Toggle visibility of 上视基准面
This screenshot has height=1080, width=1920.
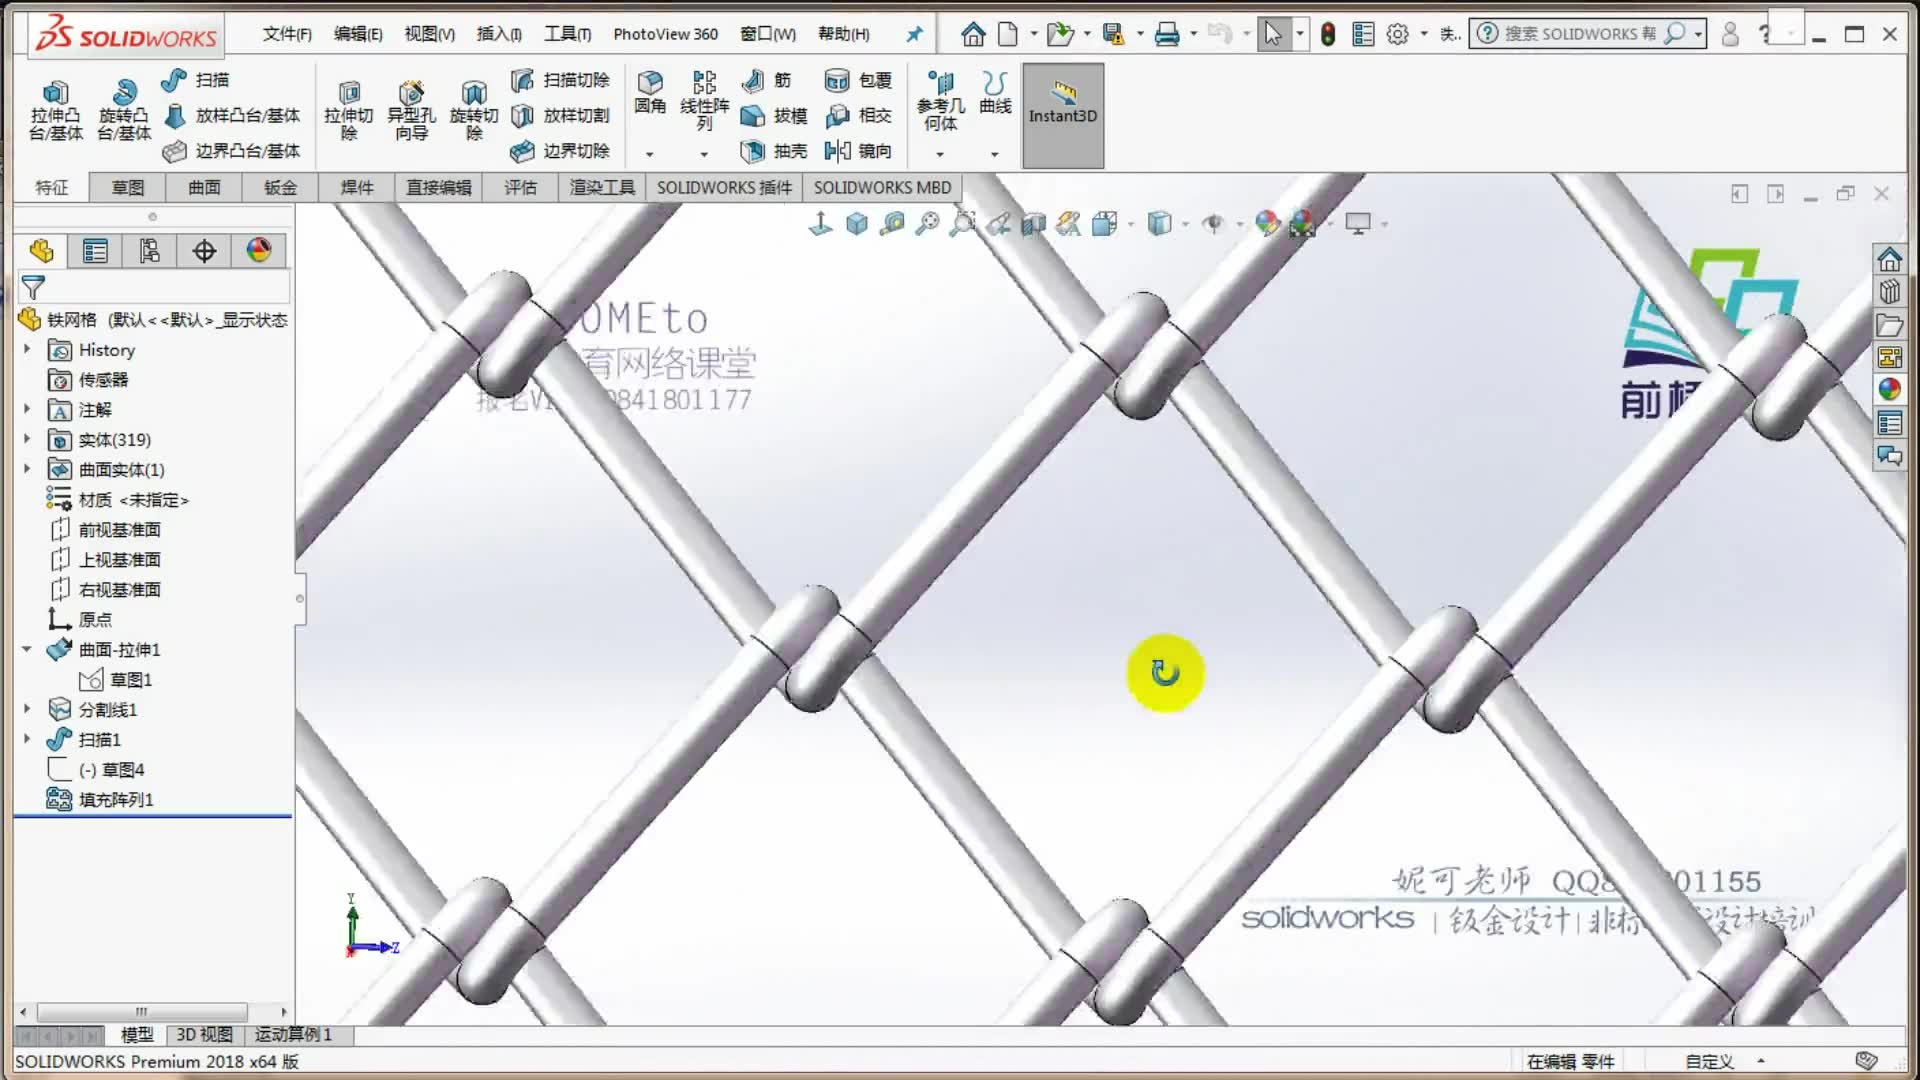[119, 559]
